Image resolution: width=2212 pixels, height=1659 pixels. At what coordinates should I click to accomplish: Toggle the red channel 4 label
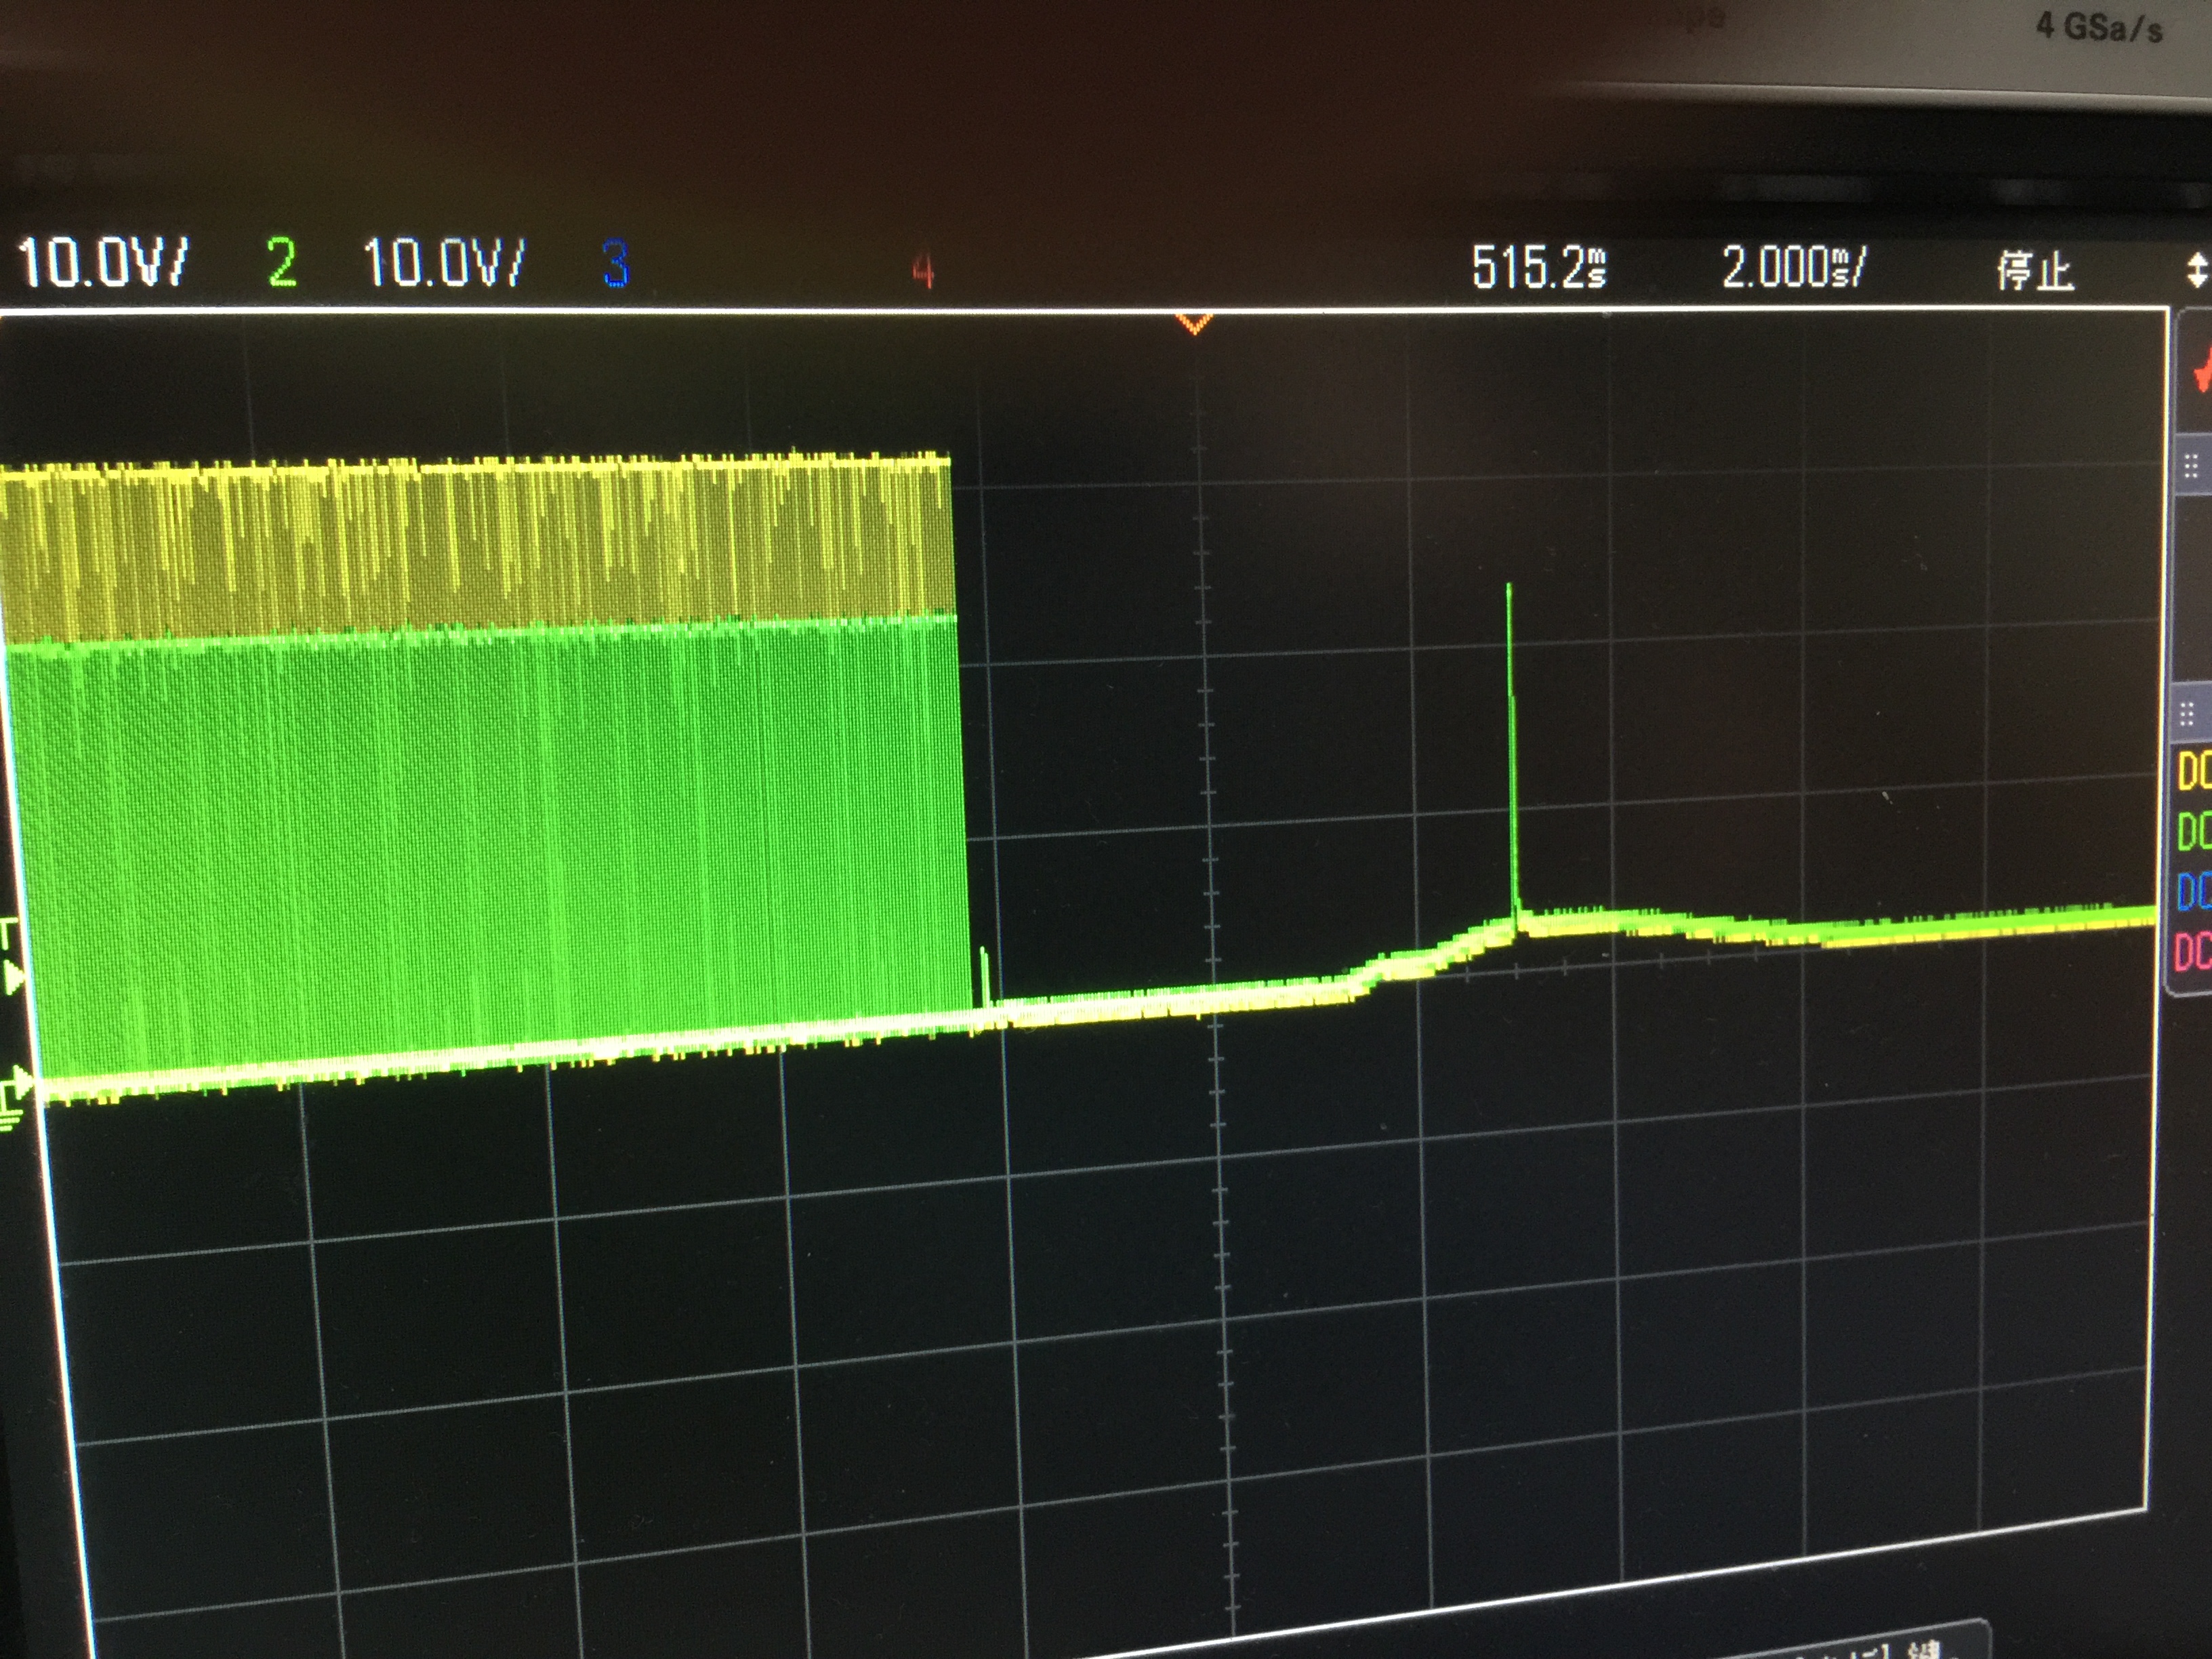click(923, 270)
